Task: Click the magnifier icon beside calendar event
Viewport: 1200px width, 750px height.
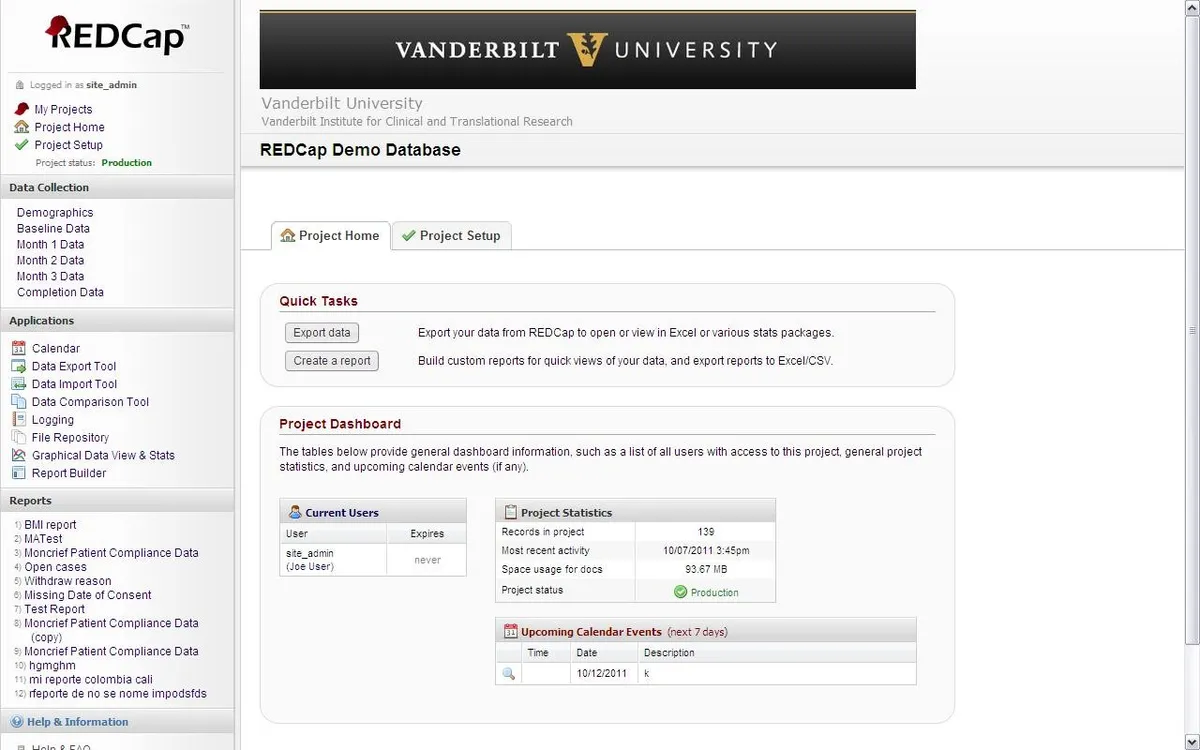Action: [508, 673]
